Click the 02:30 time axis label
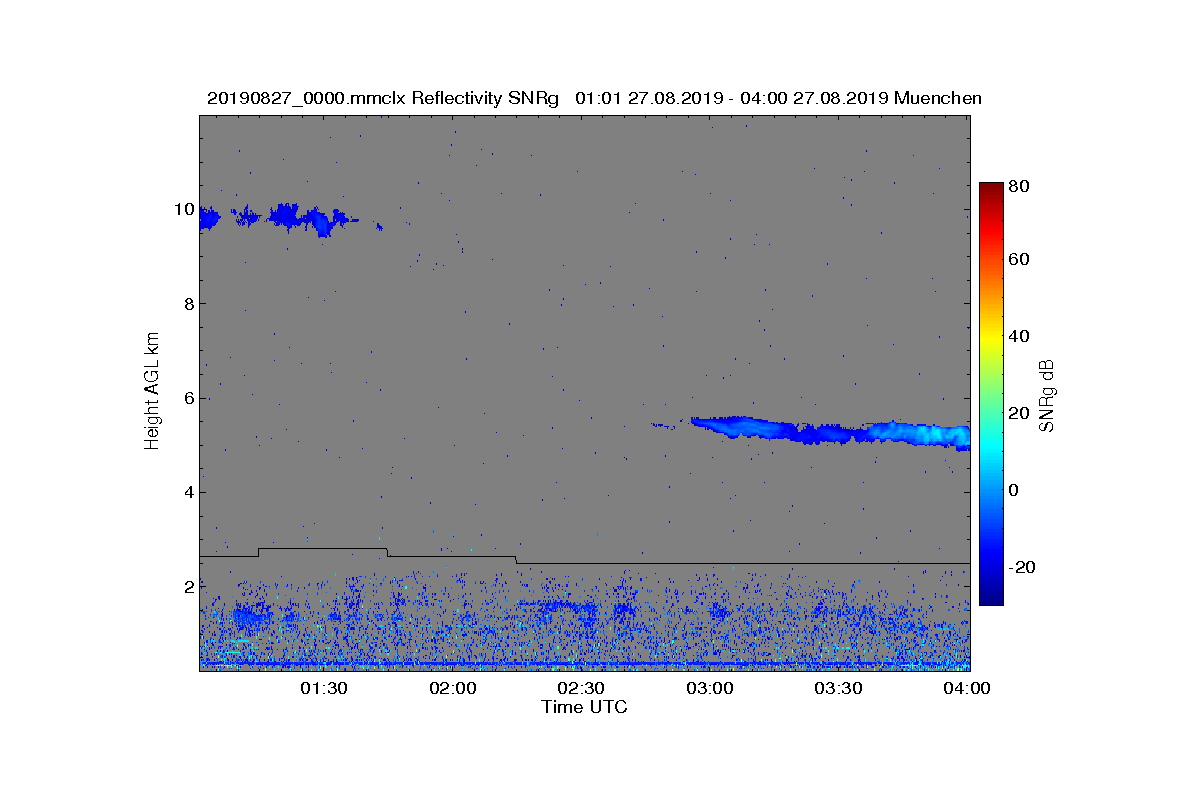This screenshot has width=1200, height=800. click(581, 688)
